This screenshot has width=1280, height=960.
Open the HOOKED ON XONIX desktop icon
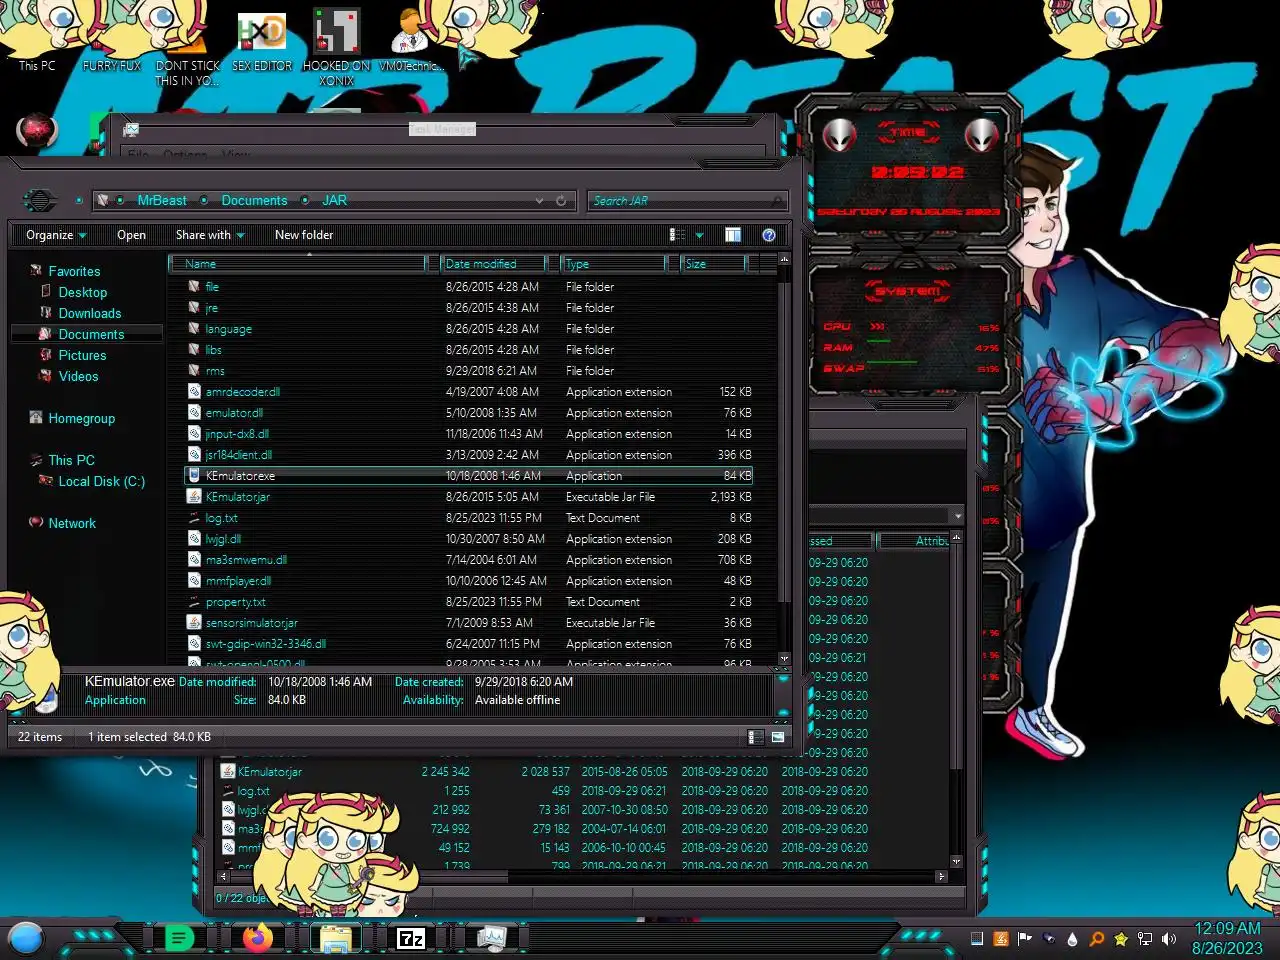pyautogui.click(x=337, y=47)
